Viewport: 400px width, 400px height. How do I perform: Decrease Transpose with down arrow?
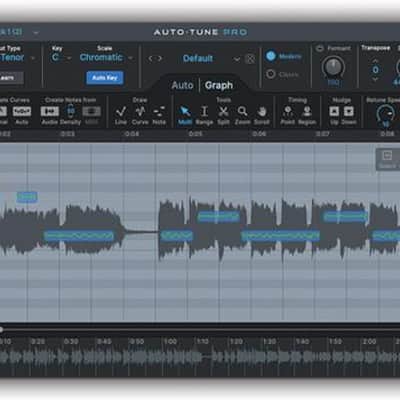tap(375, 79)
